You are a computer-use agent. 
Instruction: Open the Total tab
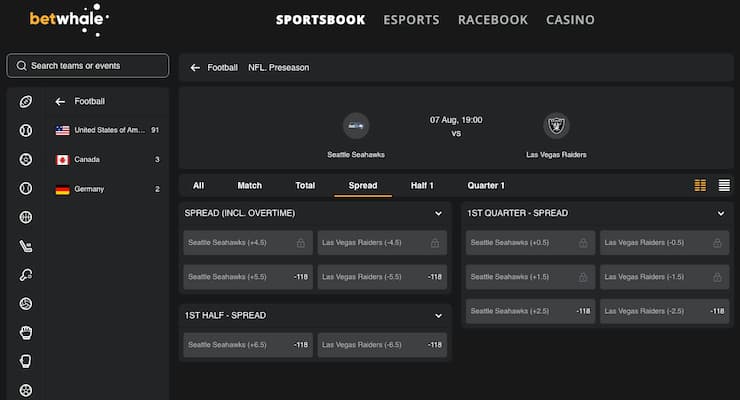point(305,186)
